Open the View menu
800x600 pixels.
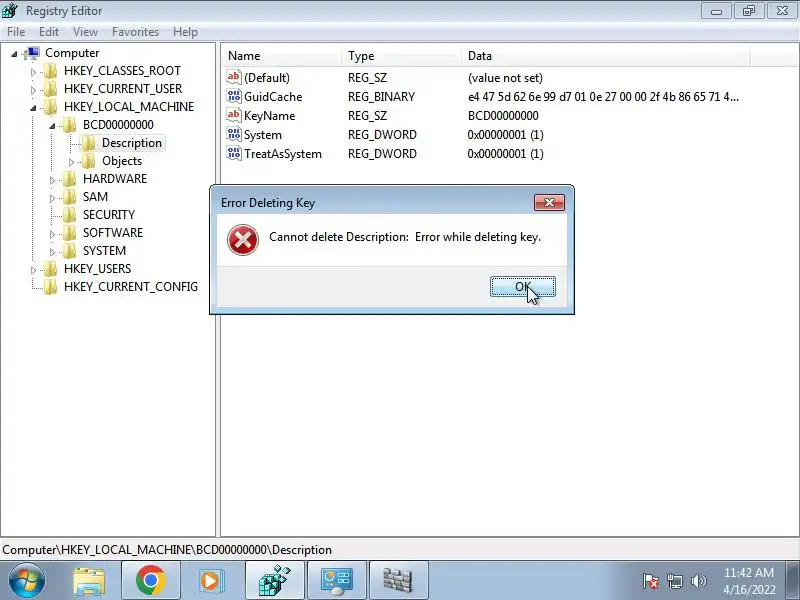tap(85, 32)
